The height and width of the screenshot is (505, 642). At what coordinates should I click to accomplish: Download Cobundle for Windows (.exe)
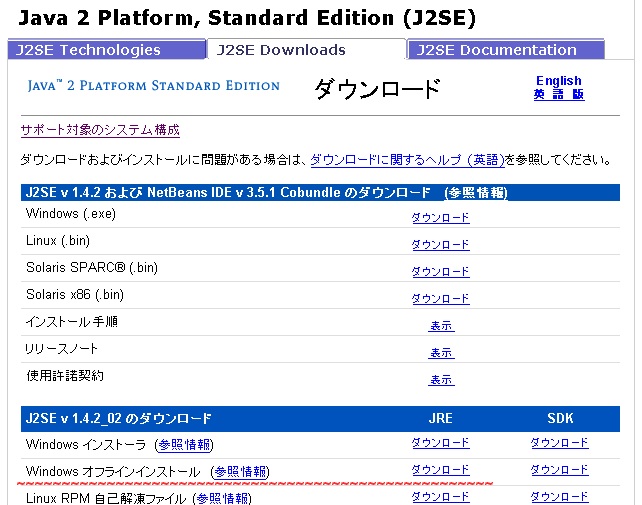441,217
